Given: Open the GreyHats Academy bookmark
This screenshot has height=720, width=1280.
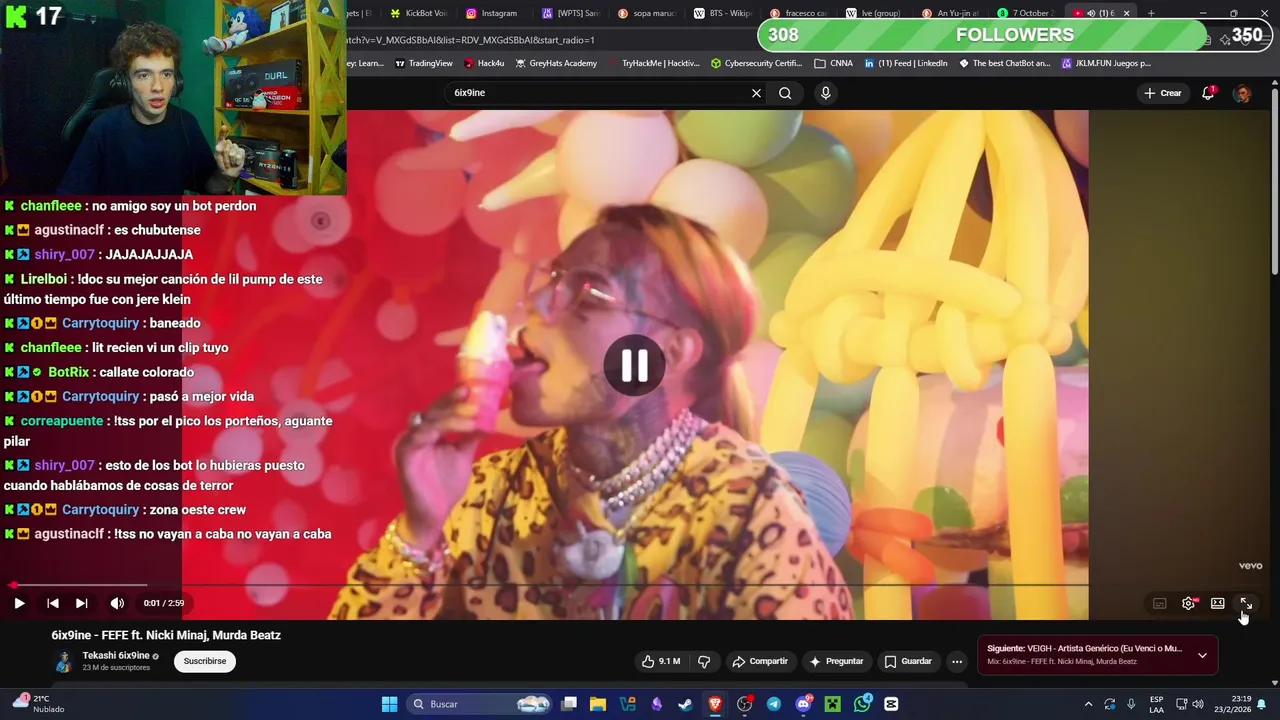Looking at the screenshot, I should pos(556,63).
